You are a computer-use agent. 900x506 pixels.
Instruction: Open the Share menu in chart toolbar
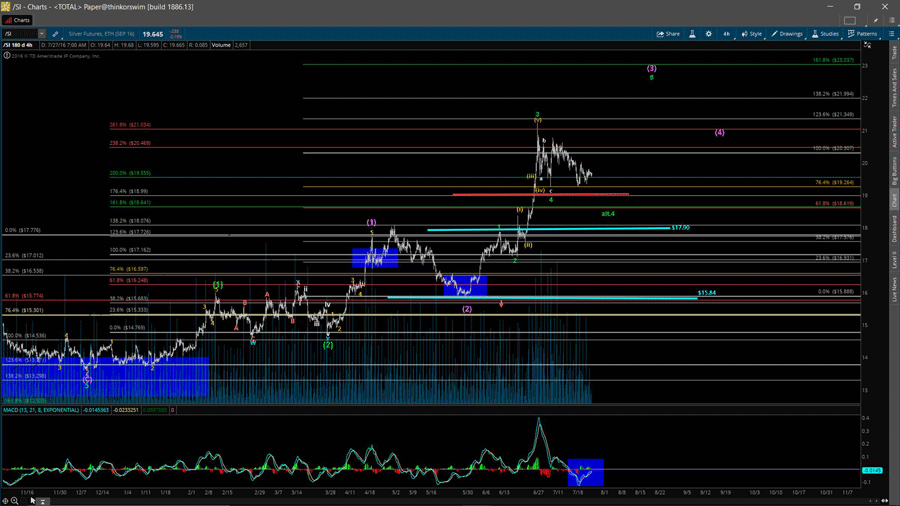[668, 34]
